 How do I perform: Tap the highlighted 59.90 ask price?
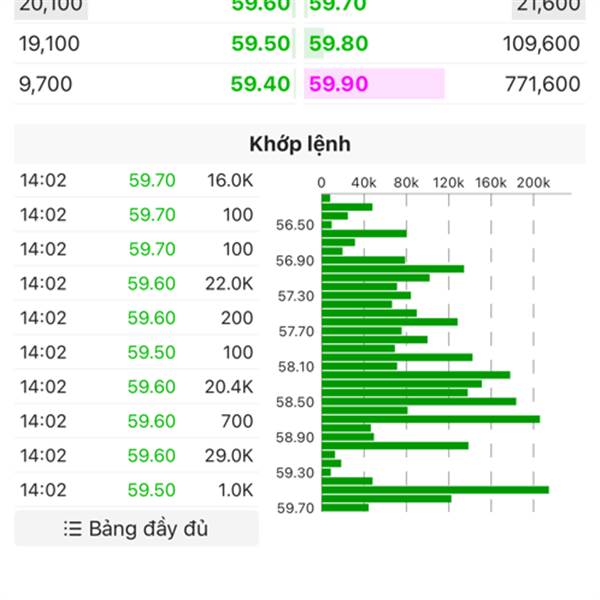339,84
